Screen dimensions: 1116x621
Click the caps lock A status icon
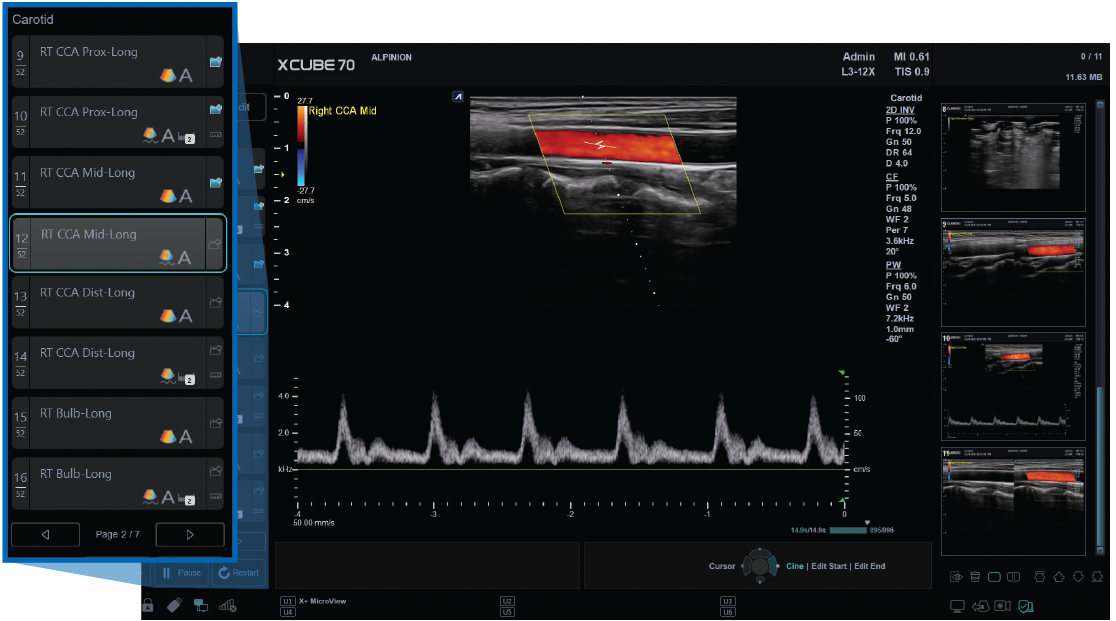(147, 605)
